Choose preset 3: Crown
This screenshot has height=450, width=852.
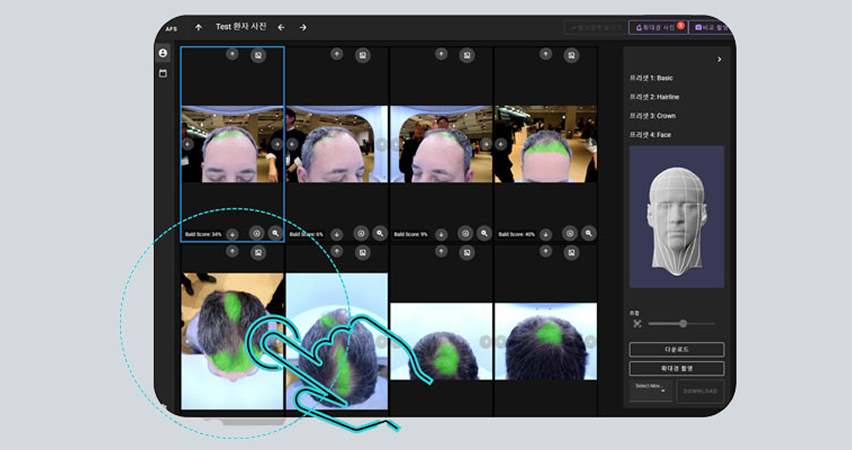click(x=654, y=115)
